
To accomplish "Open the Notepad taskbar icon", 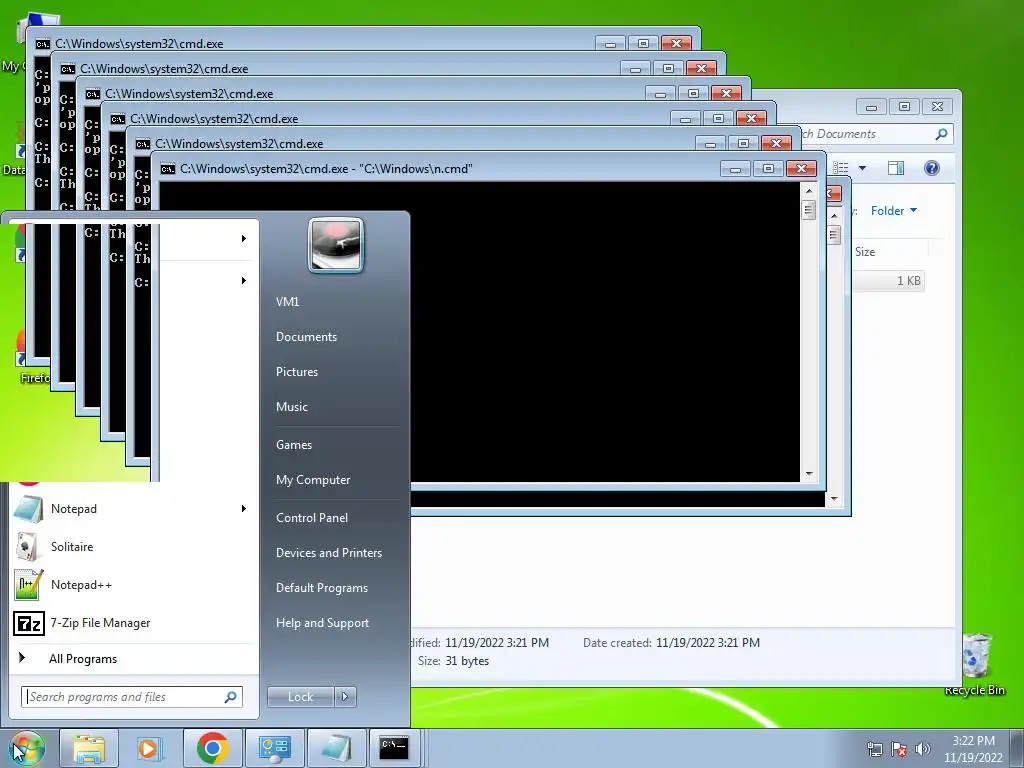I will [336, 748].
